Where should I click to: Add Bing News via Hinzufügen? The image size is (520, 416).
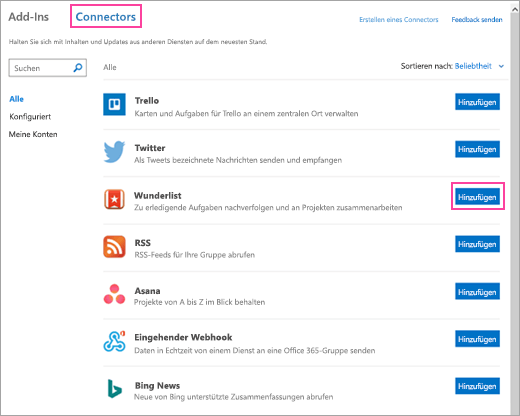click(477, 386)
